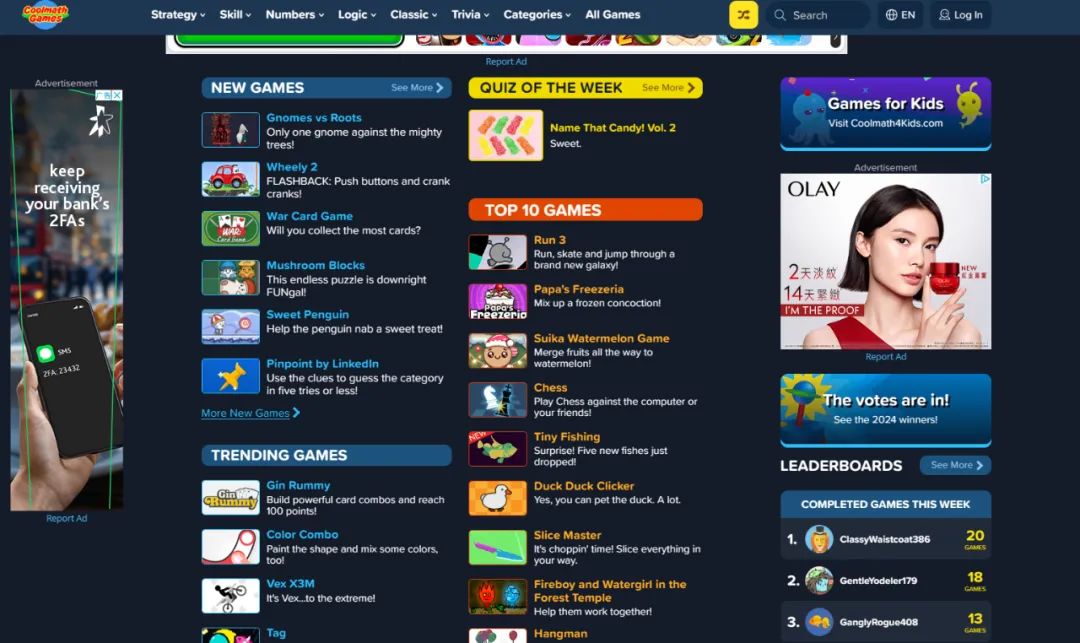
Task: Open the Gnomes vs Roots game thumbnail
Action: (x=231, y=129)
